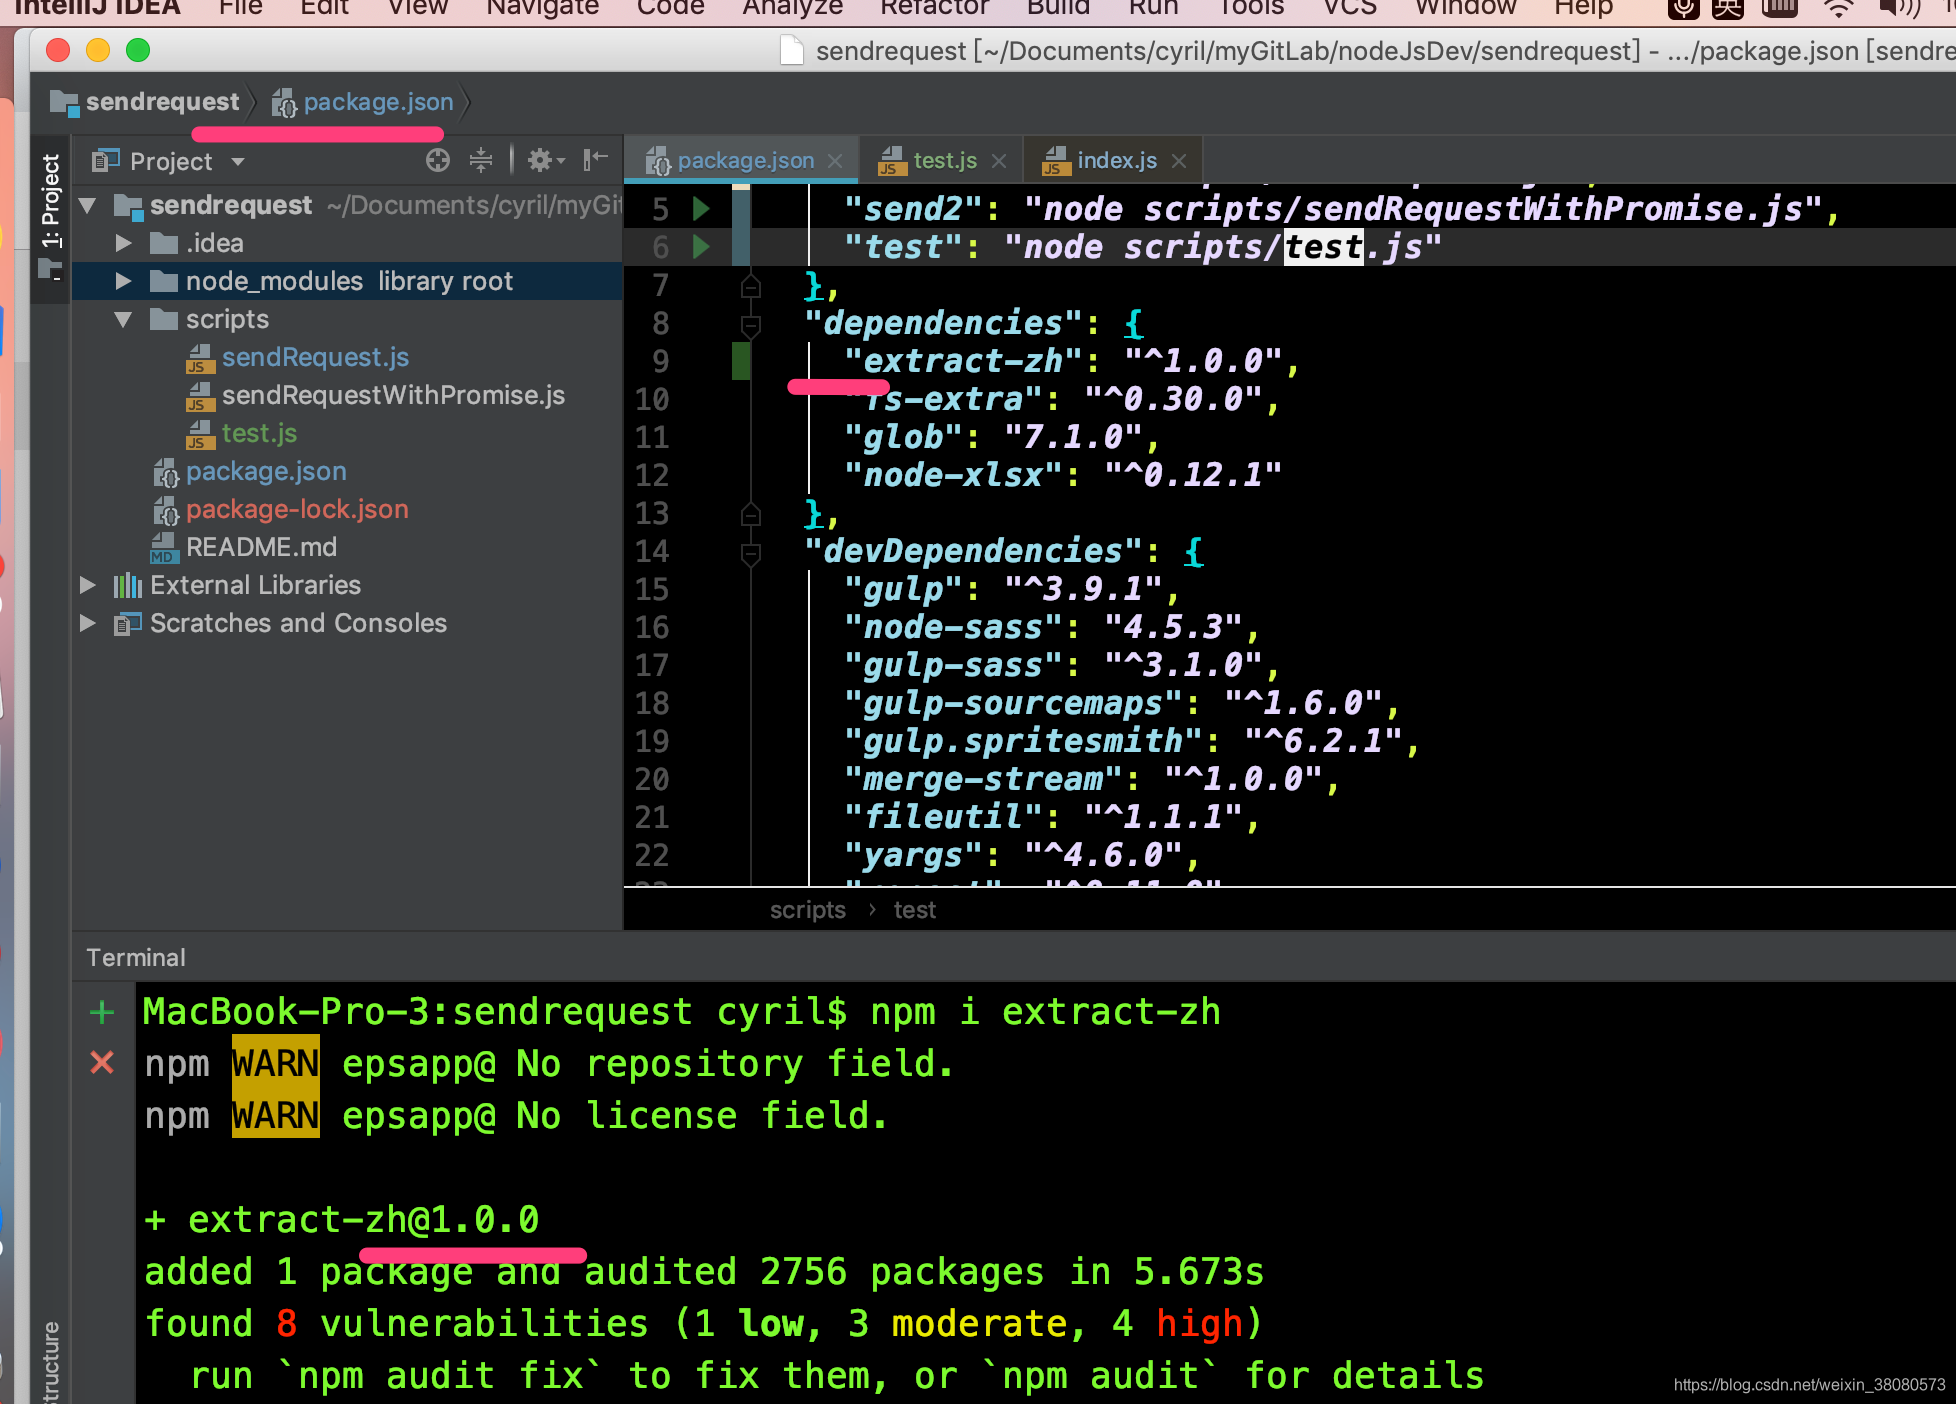The width and height of the screenshot is (1956, 1404).
Task: Click the "extract-zh" dependency text in editor
Action: pos(963,361)
